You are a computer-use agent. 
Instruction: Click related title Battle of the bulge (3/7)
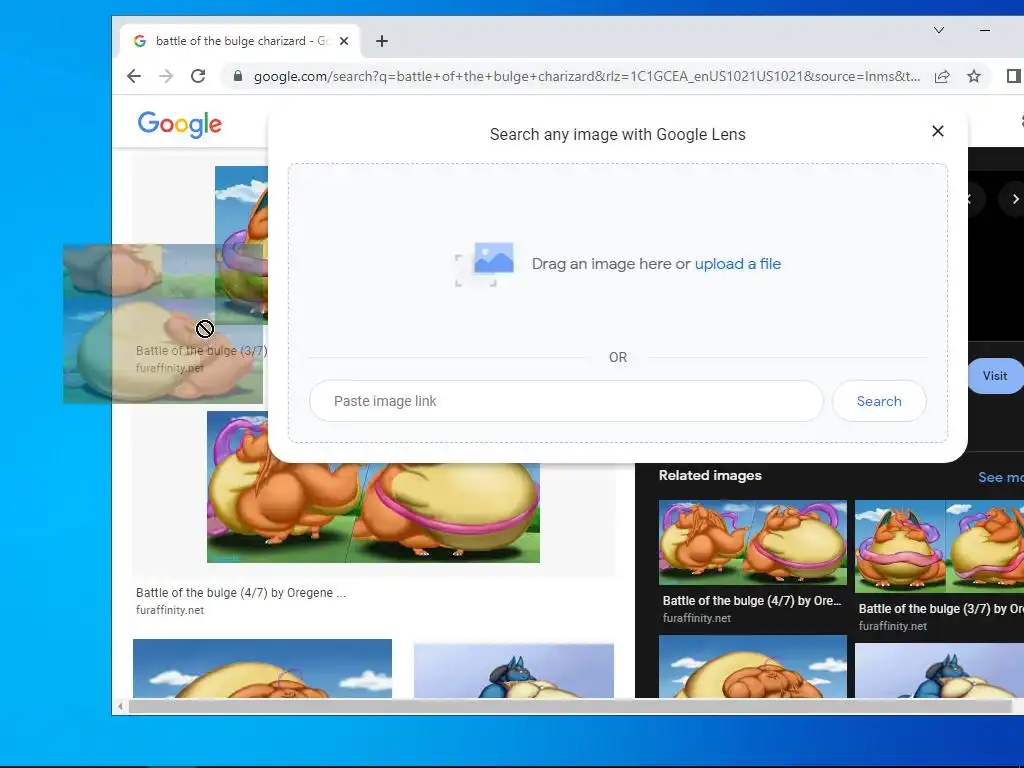click(x=940, y=609)
